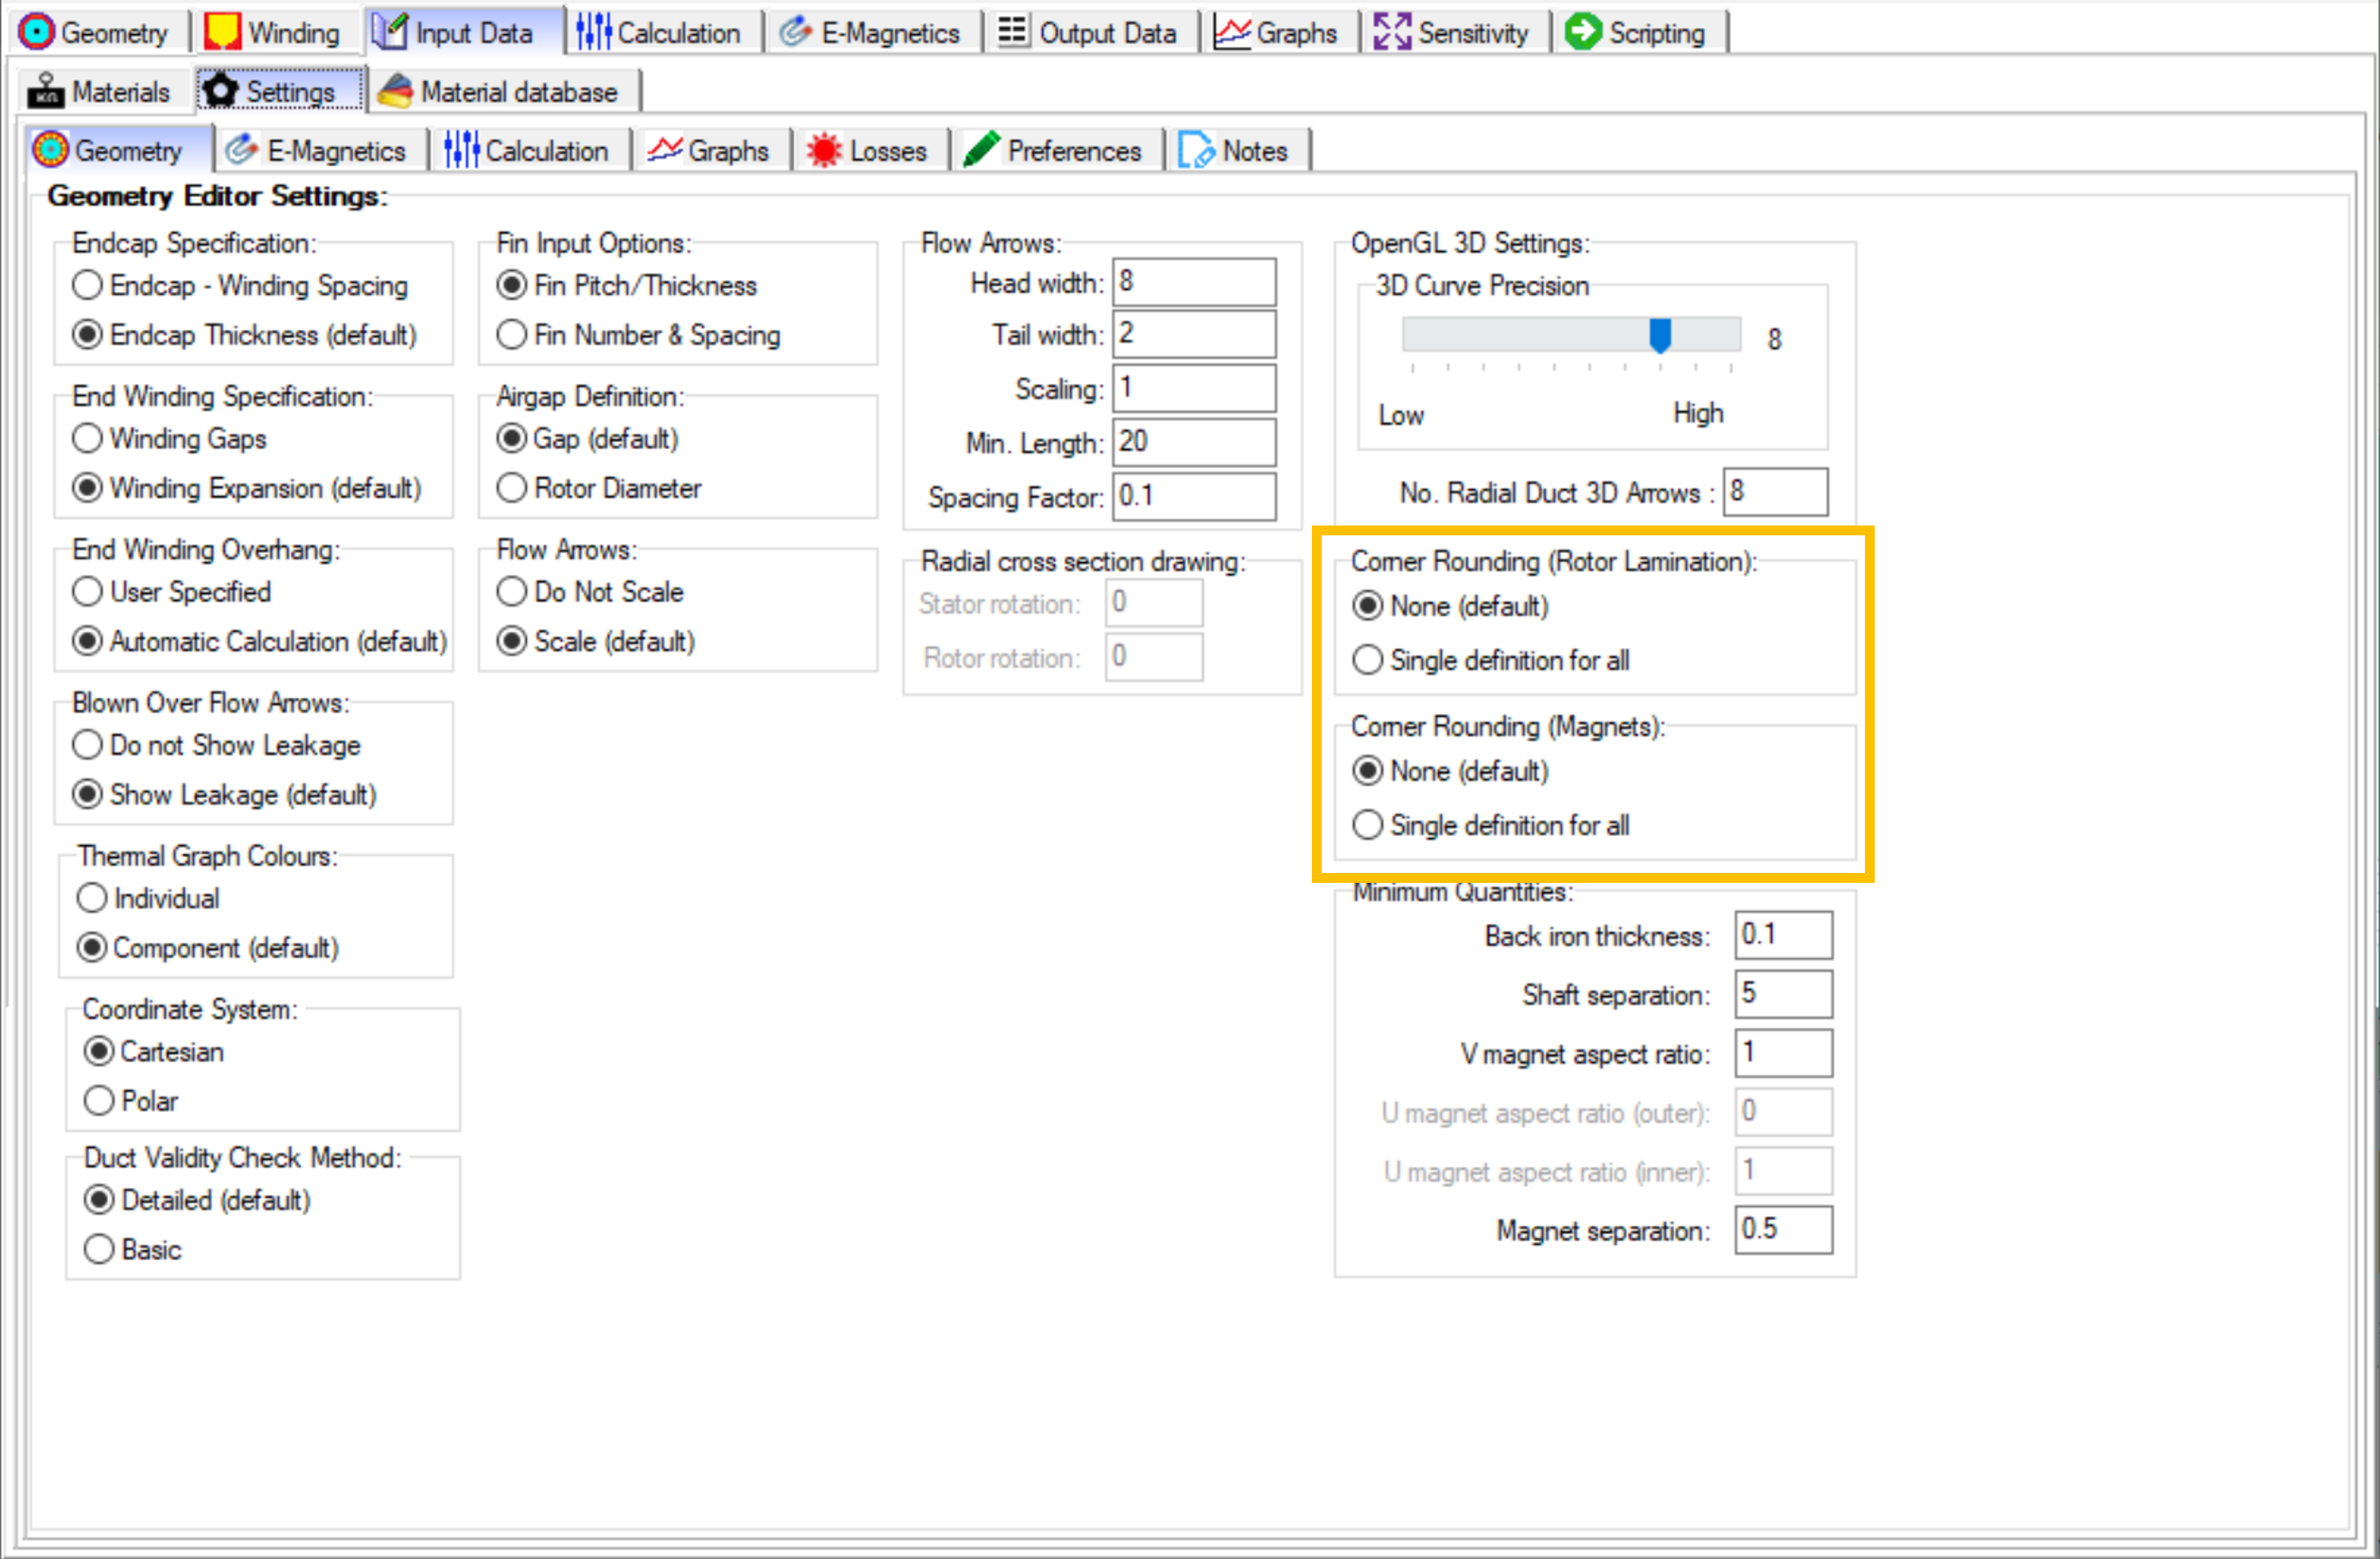The height and width of the screenshot is (1559, 2380).
Task: Click the 3D Curve Precision slider handle
Action: coord(1660,337)
